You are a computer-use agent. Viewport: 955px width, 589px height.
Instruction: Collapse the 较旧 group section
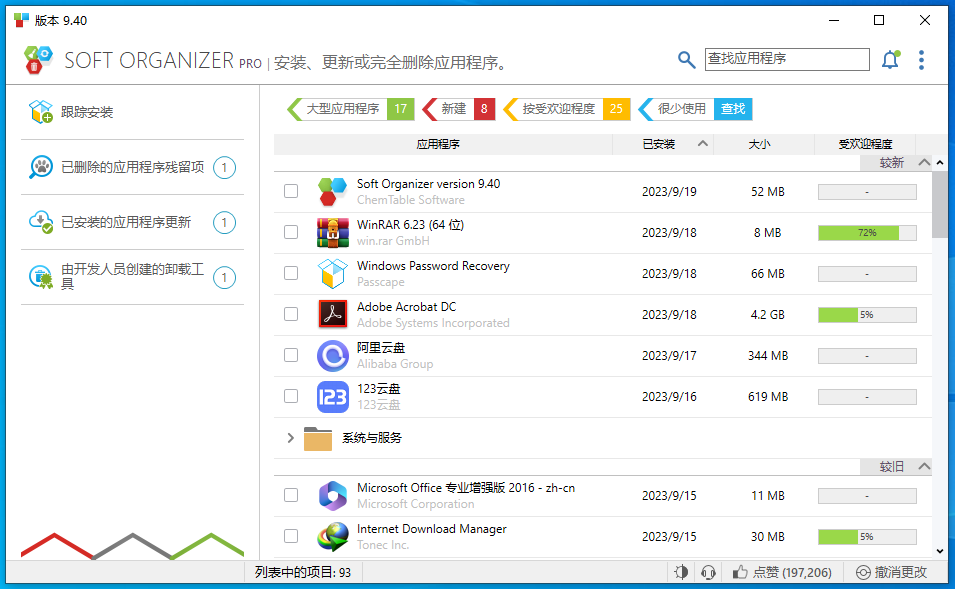pos(924,467)
